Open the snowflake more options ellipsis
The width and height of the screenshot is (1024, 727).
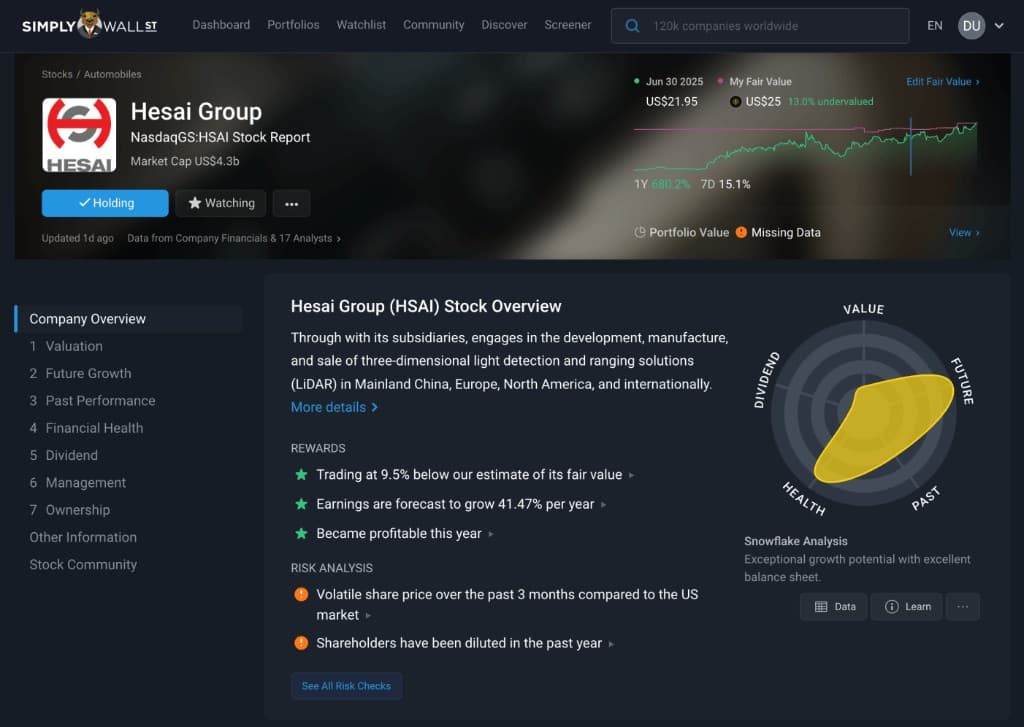(963, 607)
